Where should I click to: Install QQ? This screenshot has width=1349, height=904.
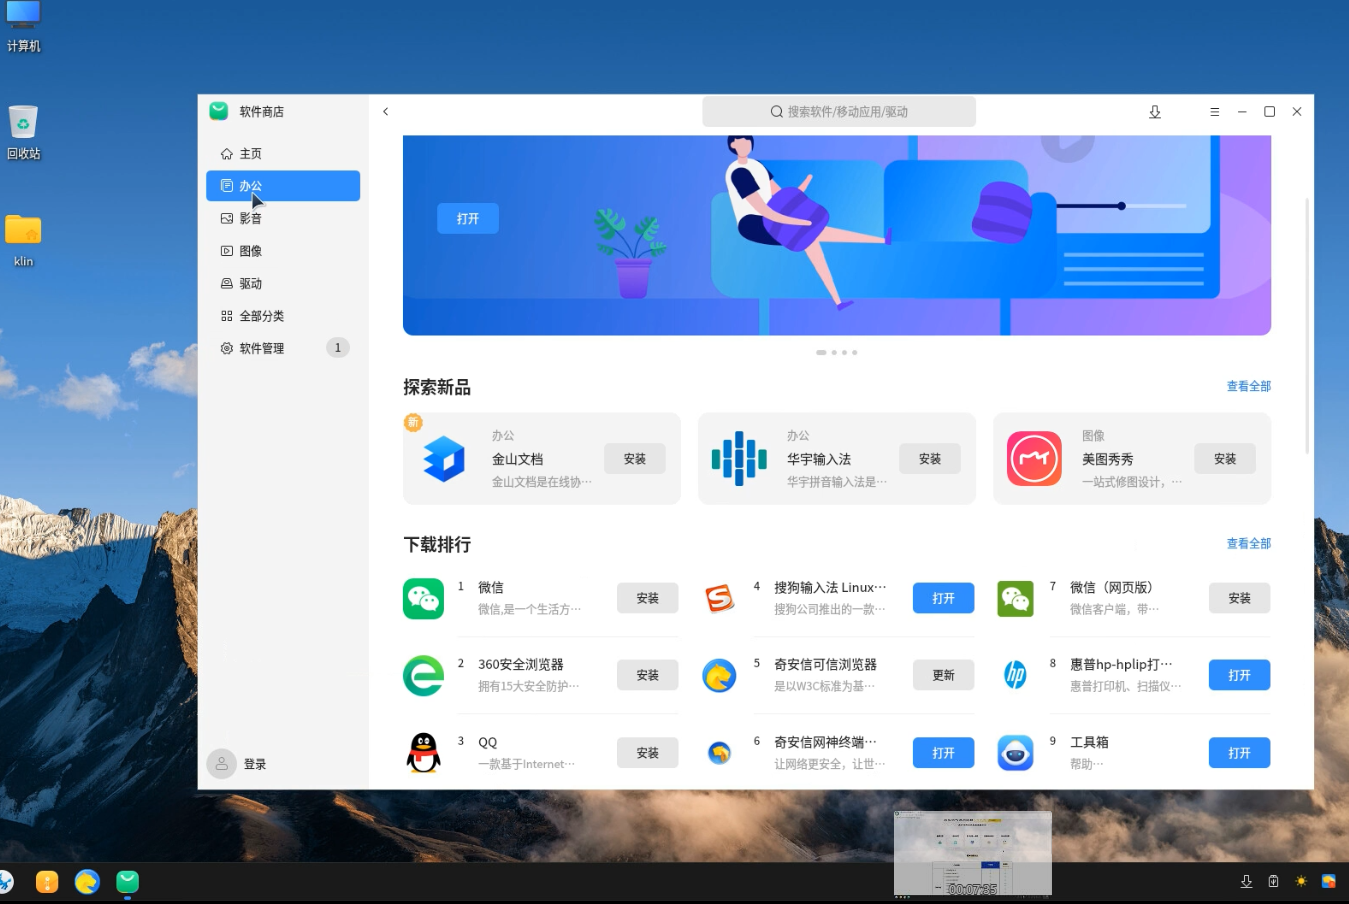click(648, 753)
